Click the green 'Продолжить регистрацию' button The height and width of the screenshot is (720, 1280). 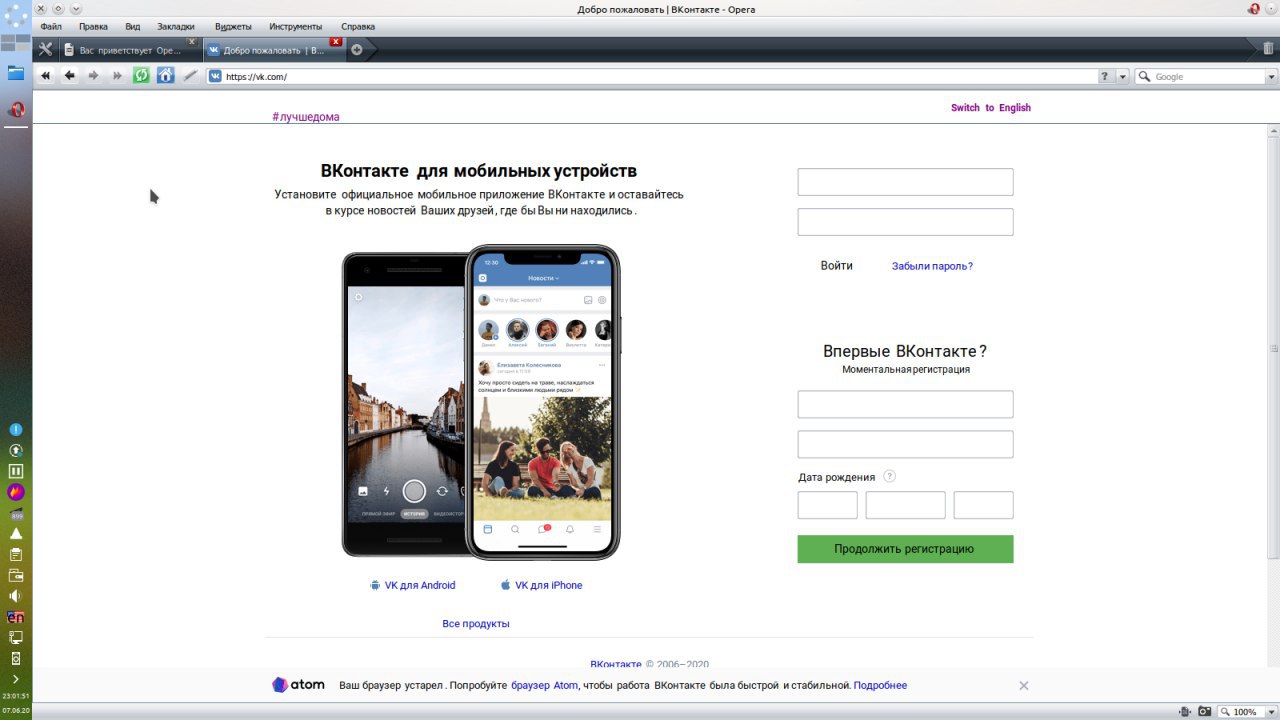(x=905, y=549)
